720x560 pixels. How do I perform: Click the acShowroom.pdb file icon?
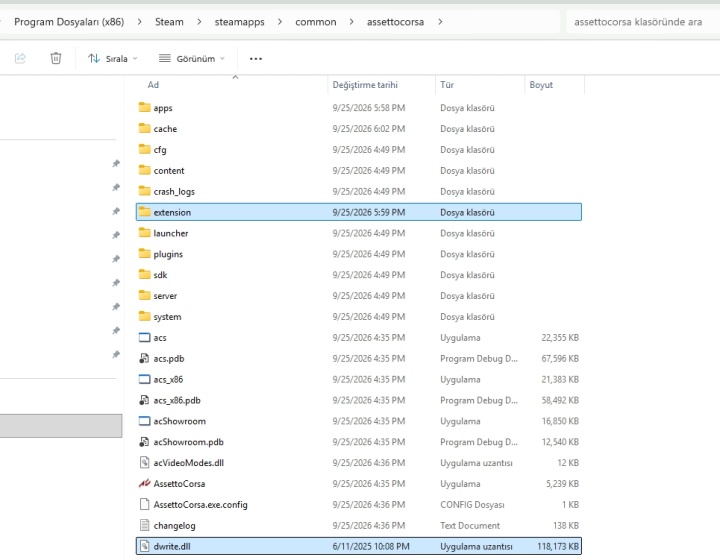click(144, 442)
